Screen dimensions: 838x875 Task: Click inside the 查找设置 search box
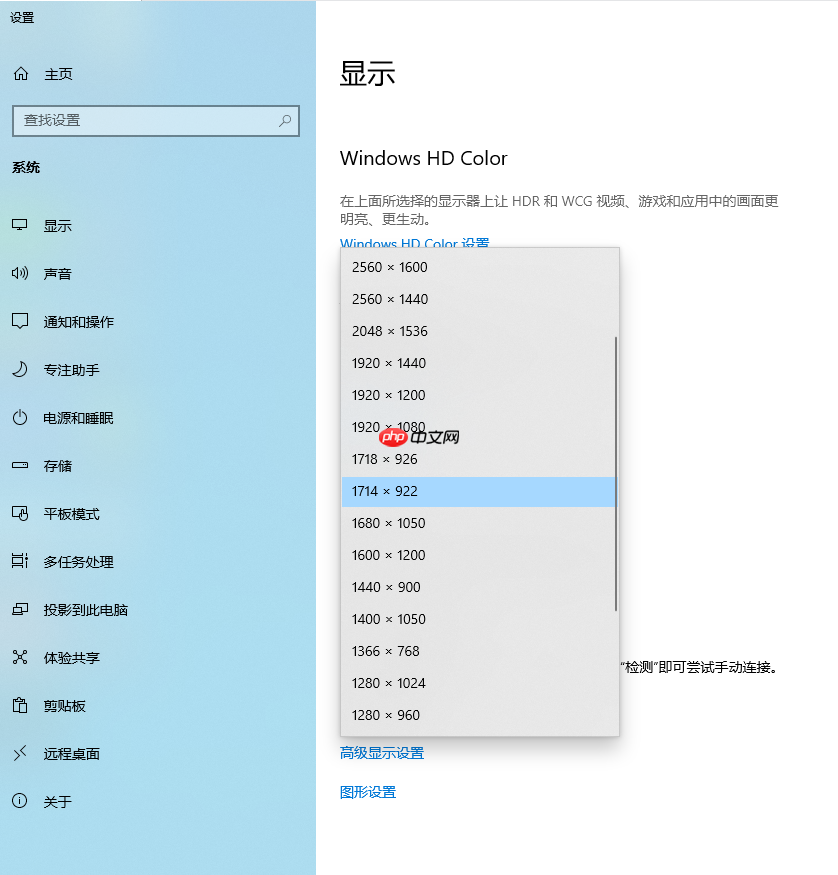click(x=155, y=120)
